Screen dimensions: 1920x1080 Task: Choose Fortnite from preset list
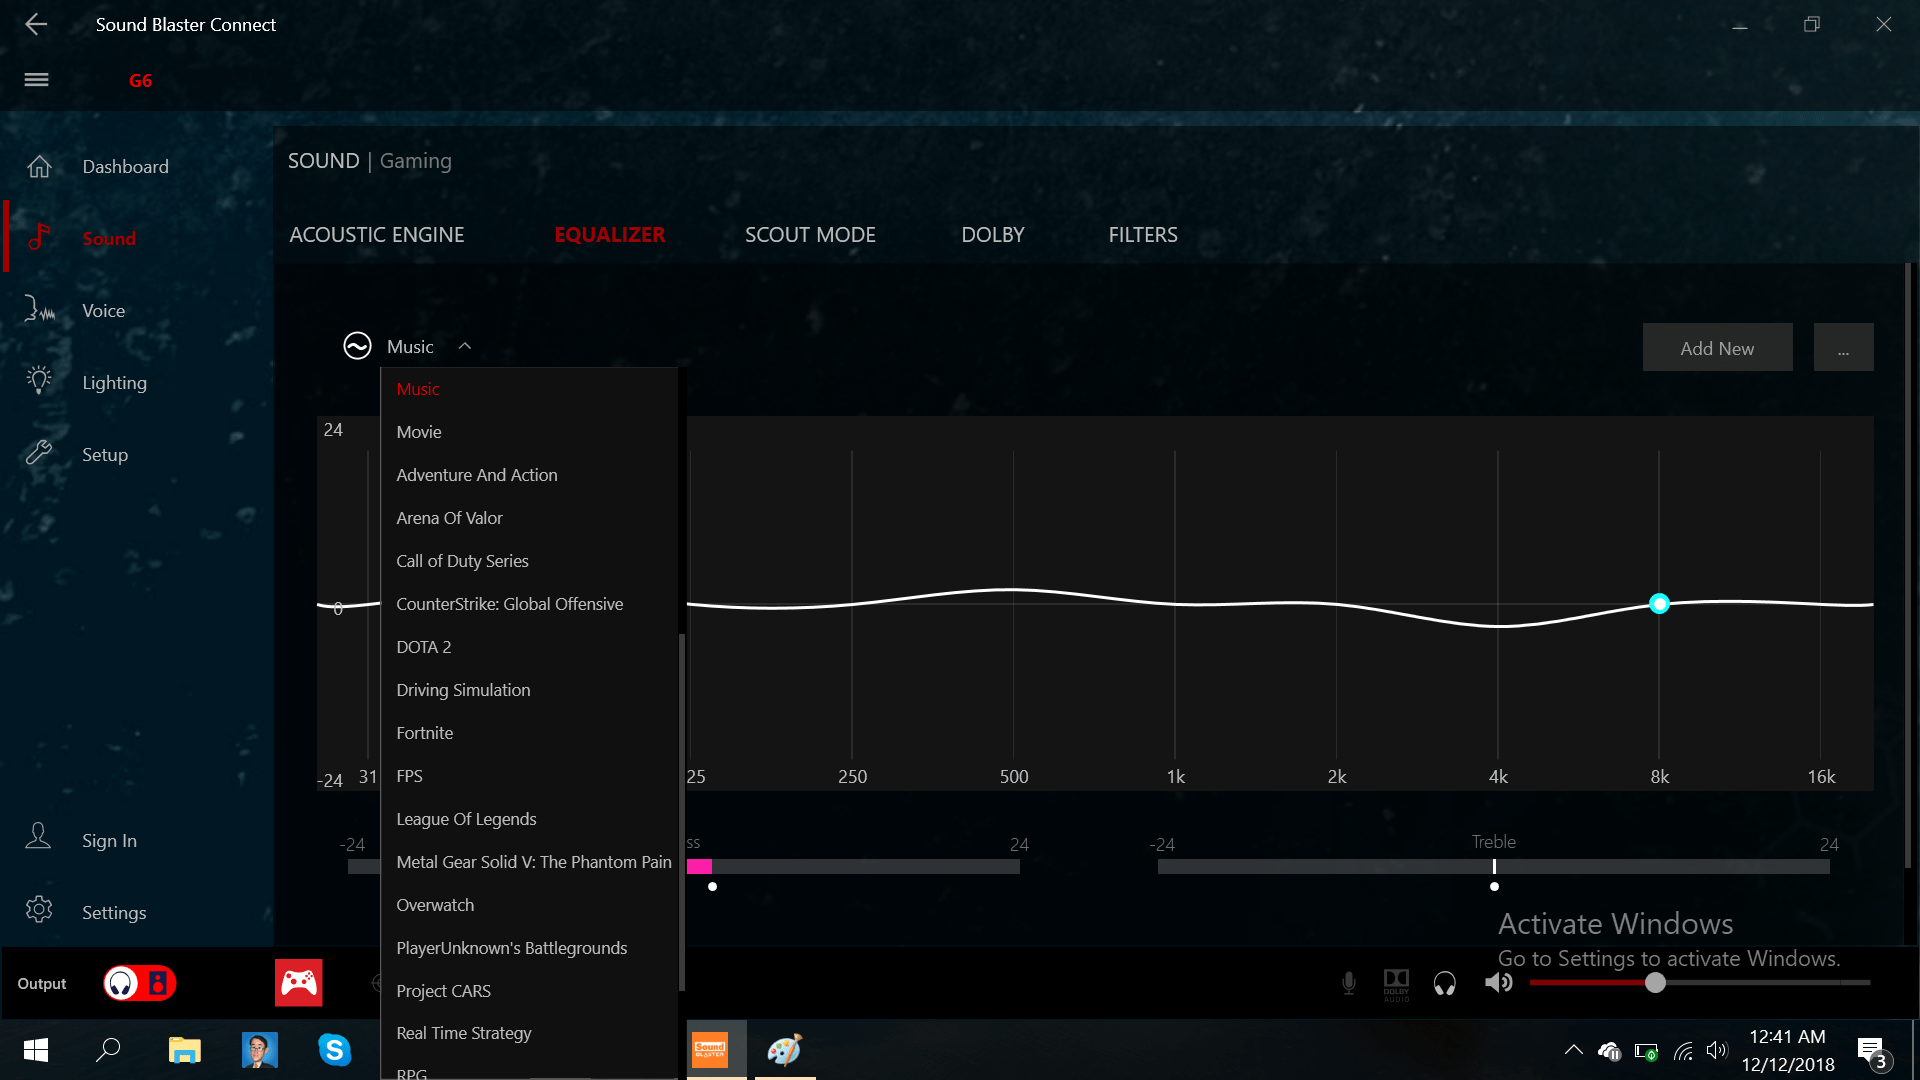[x=424, y=733]
